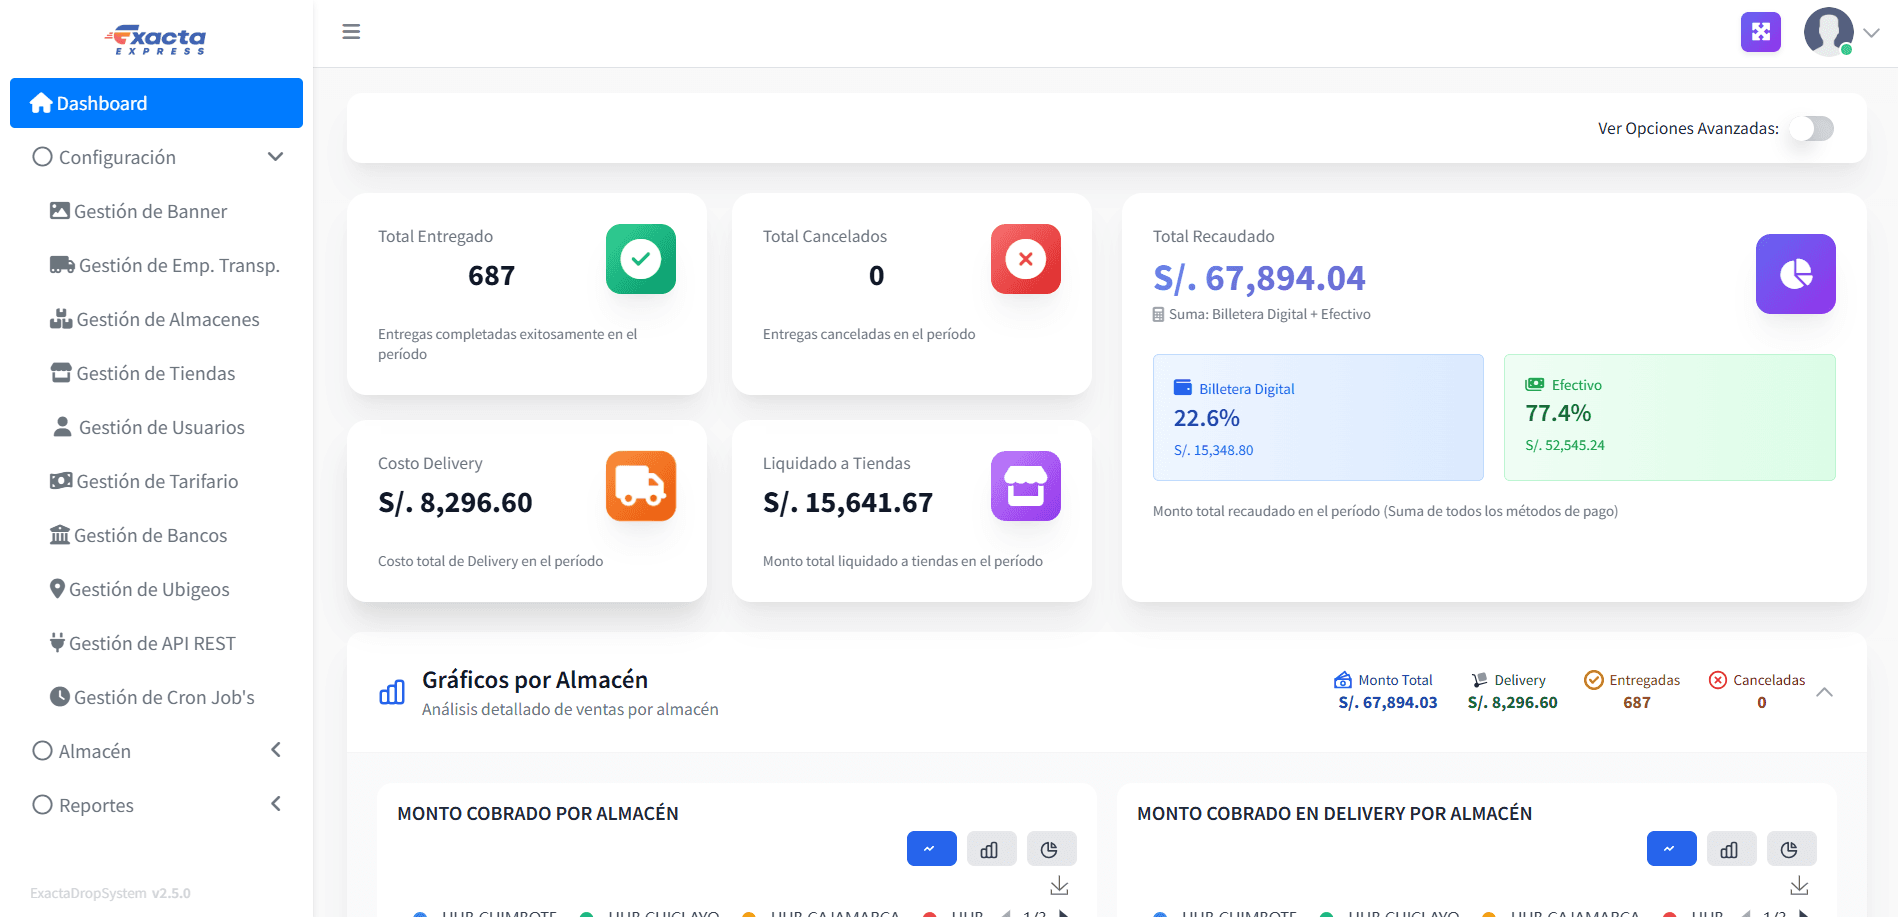Click the Billetera Digital summary card
This screenshot has height=917, width=1898.
pyautogui.click(x=1317, y=417)
